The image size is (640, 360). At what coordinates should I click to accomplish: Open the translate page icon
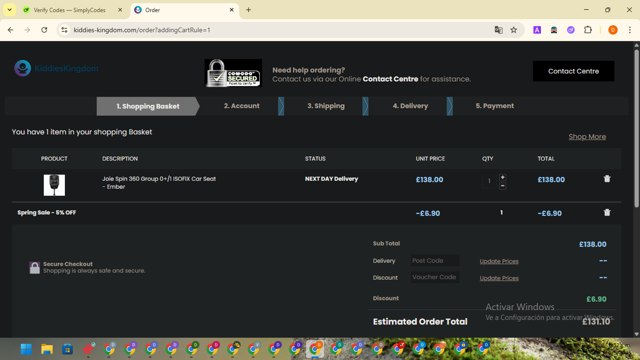pyautogui.click(x=498, y=30)
